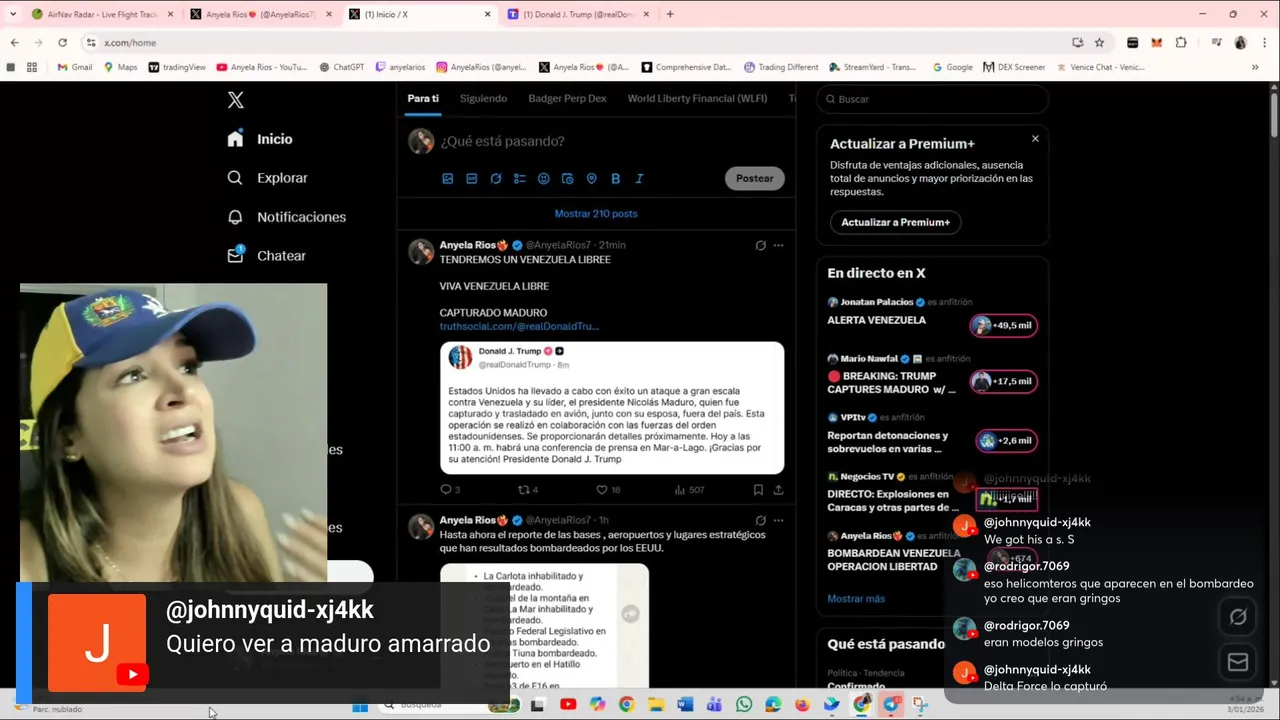Open Grok icon on the 21min post
1280x720 pixels.
pos(761,245)
